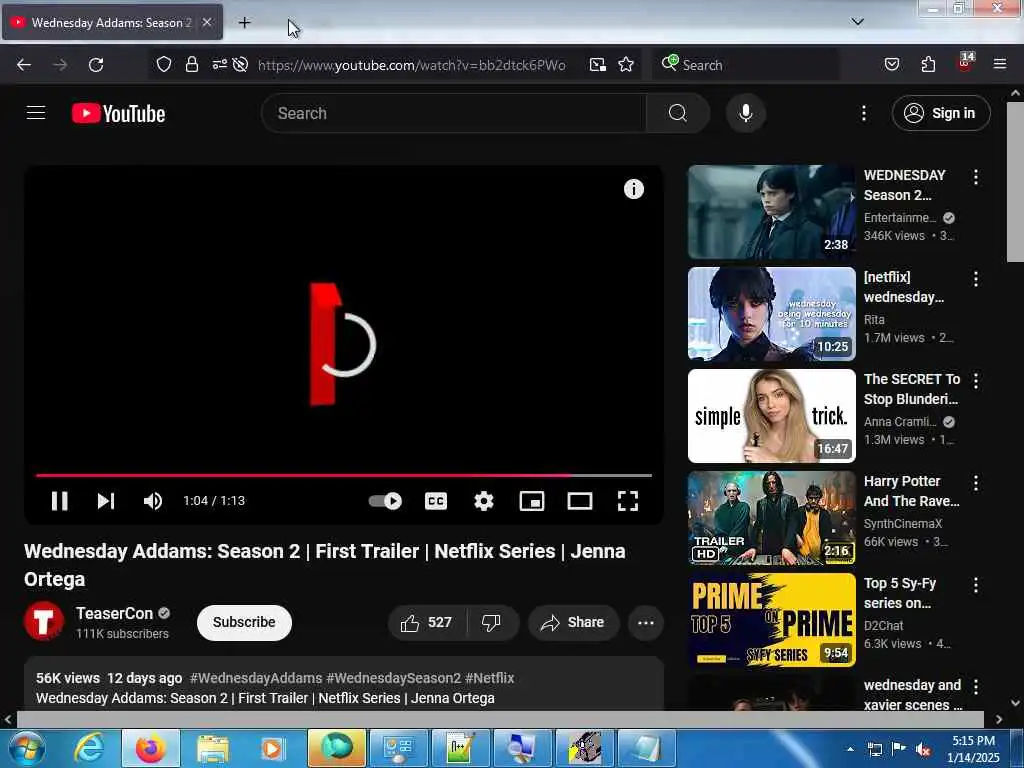The width and height of the screenshot is (1024, 768).
Task: Click the address bar URL
Action: pos(411,65)
